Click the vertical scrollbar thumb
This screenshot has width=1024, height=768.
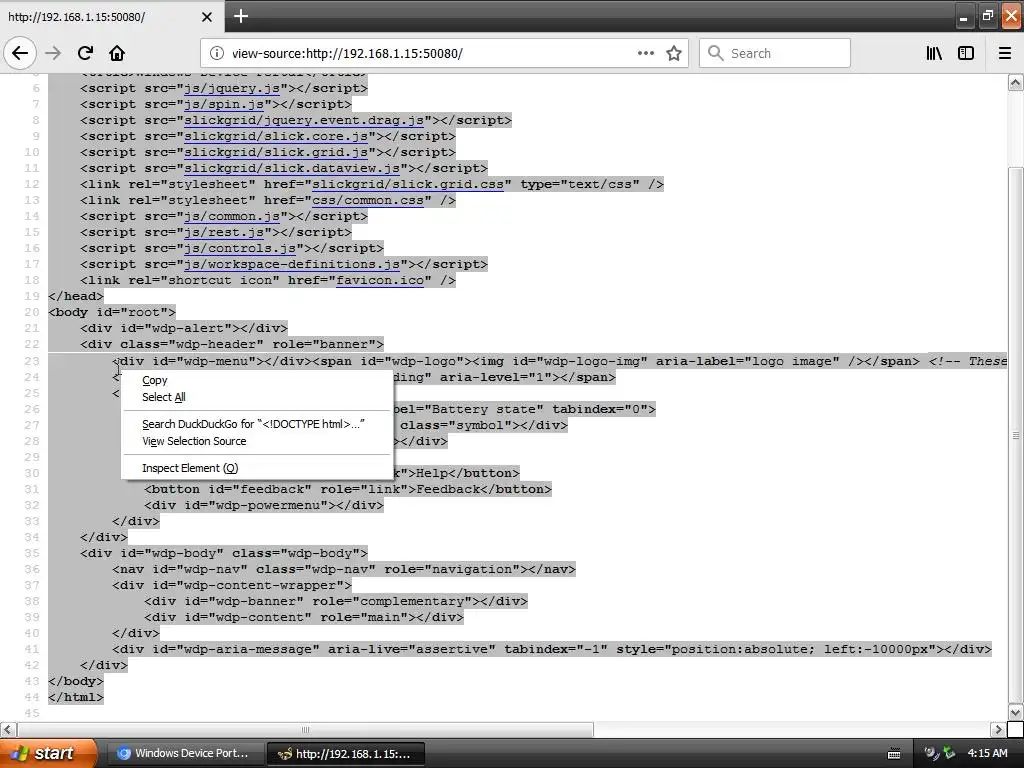pos(1016,436)
